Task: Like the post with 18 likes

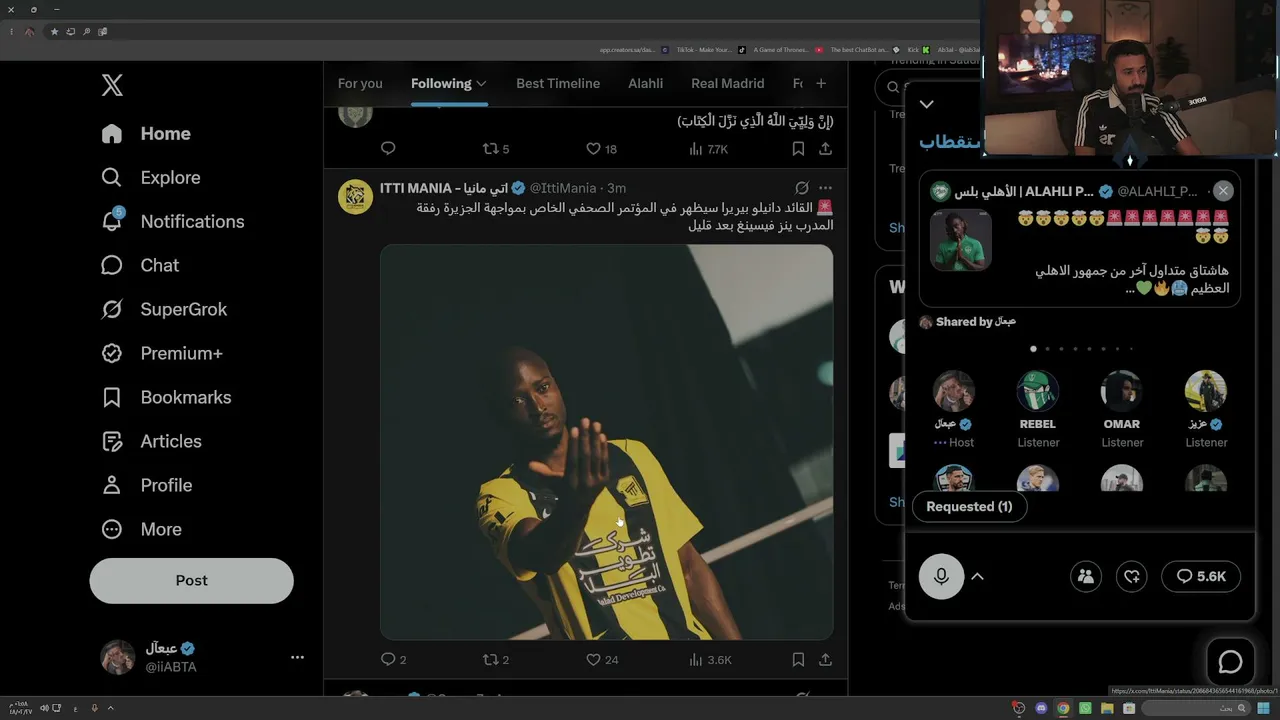Action: pos(601,149)
